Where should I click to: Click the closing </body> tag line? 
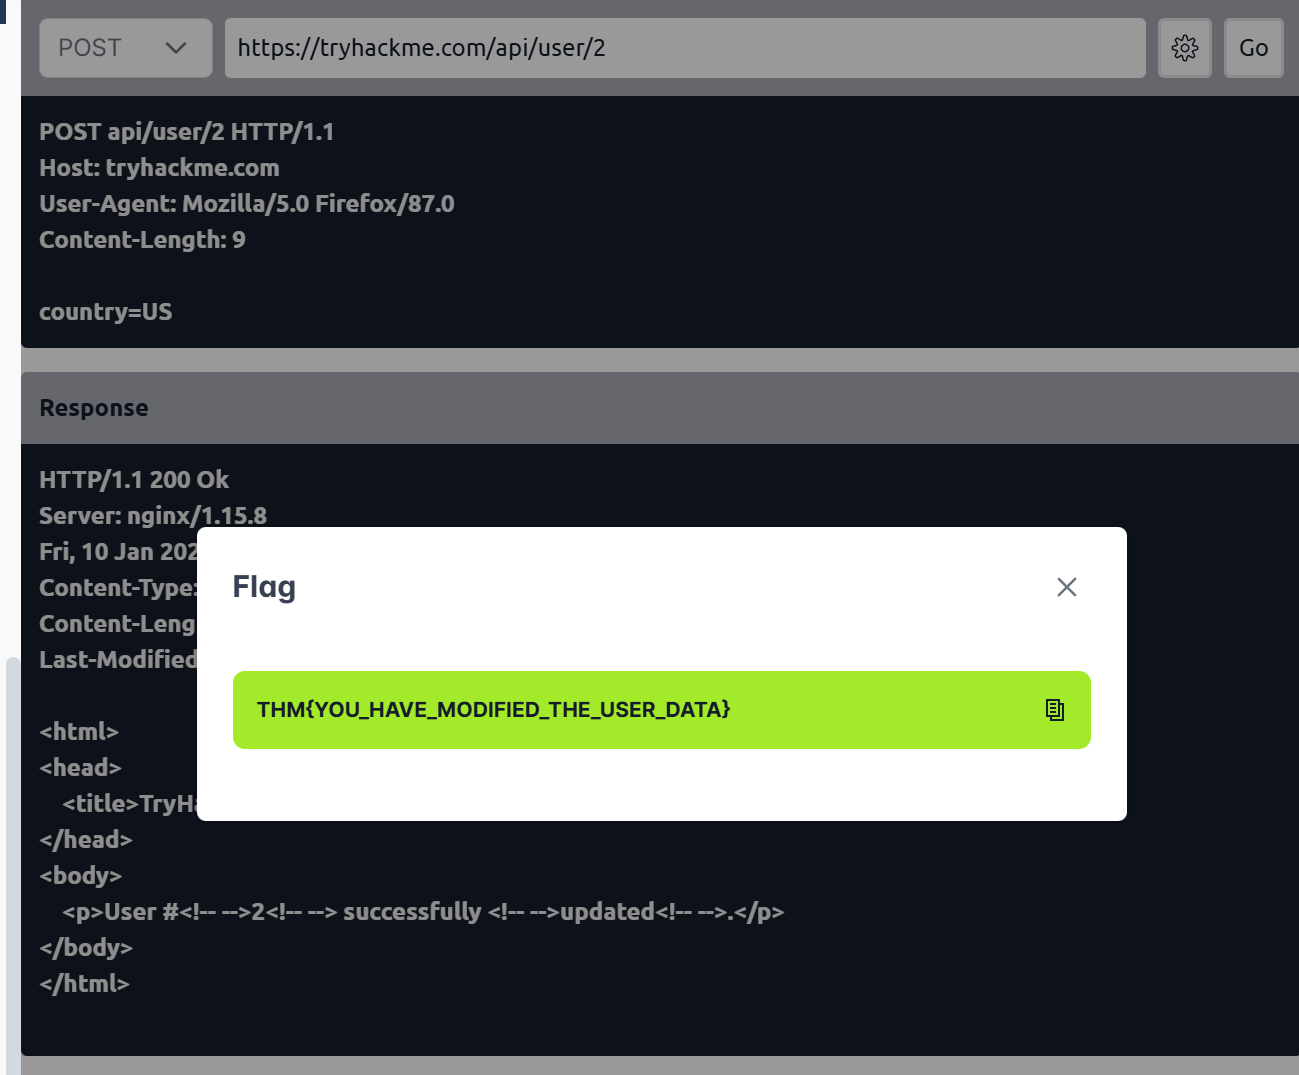[x=86, y=948]
